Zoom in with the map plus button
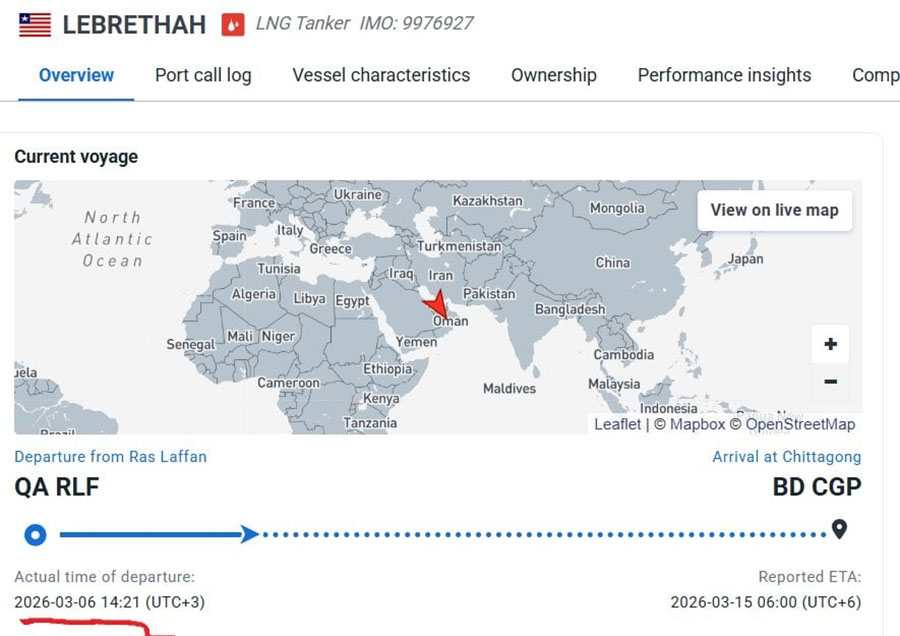The height and width of the screenshot is (636, 900). click(x=830, y=344)
